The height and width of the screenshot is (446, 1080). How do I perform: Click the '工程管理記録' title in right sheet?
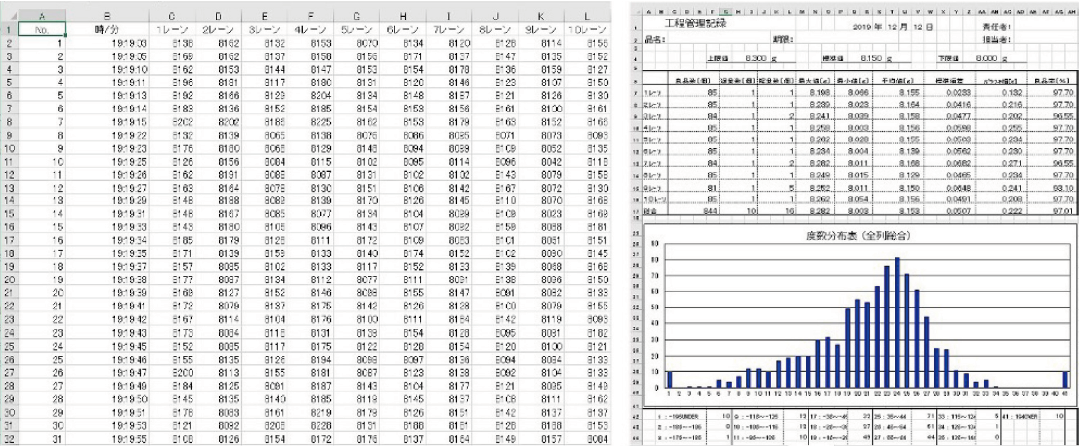pyautogui.click(x=696, y=24)
